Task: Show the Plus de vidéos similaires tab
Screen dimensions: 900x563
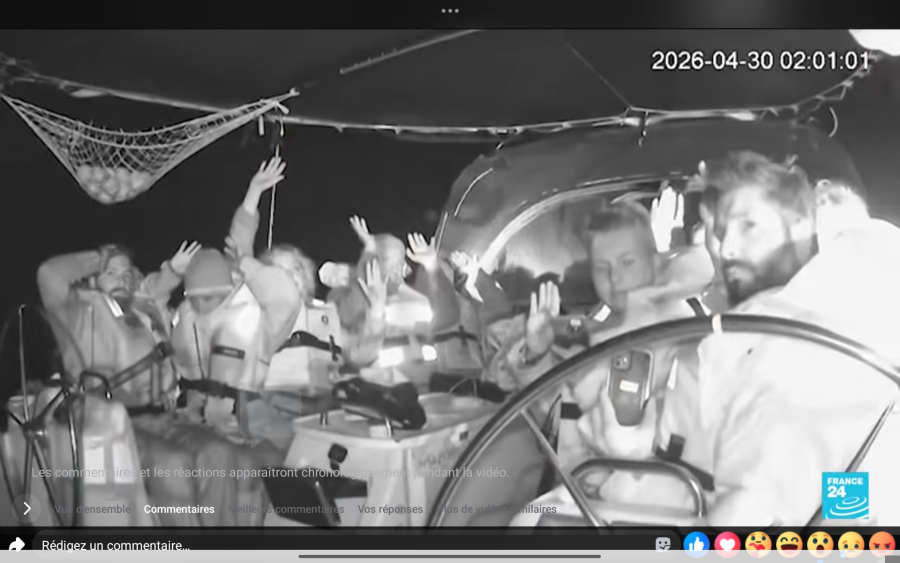Action: click(497, 509)
